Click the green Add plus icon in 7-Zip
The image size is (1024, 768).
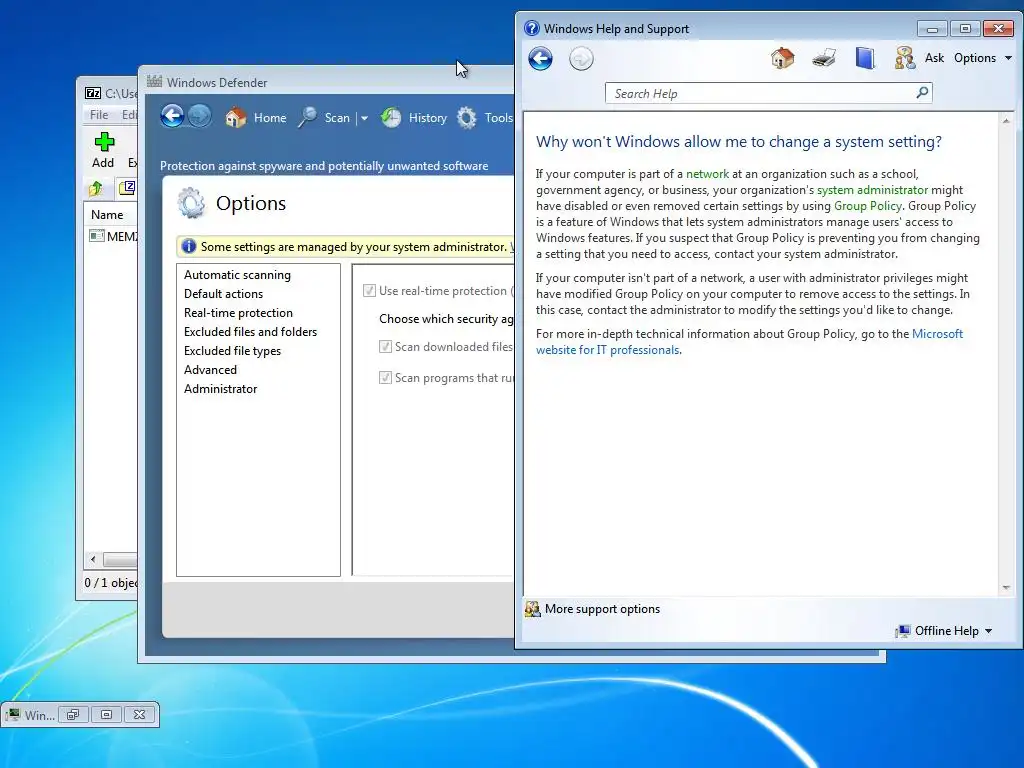coord(104,142)
